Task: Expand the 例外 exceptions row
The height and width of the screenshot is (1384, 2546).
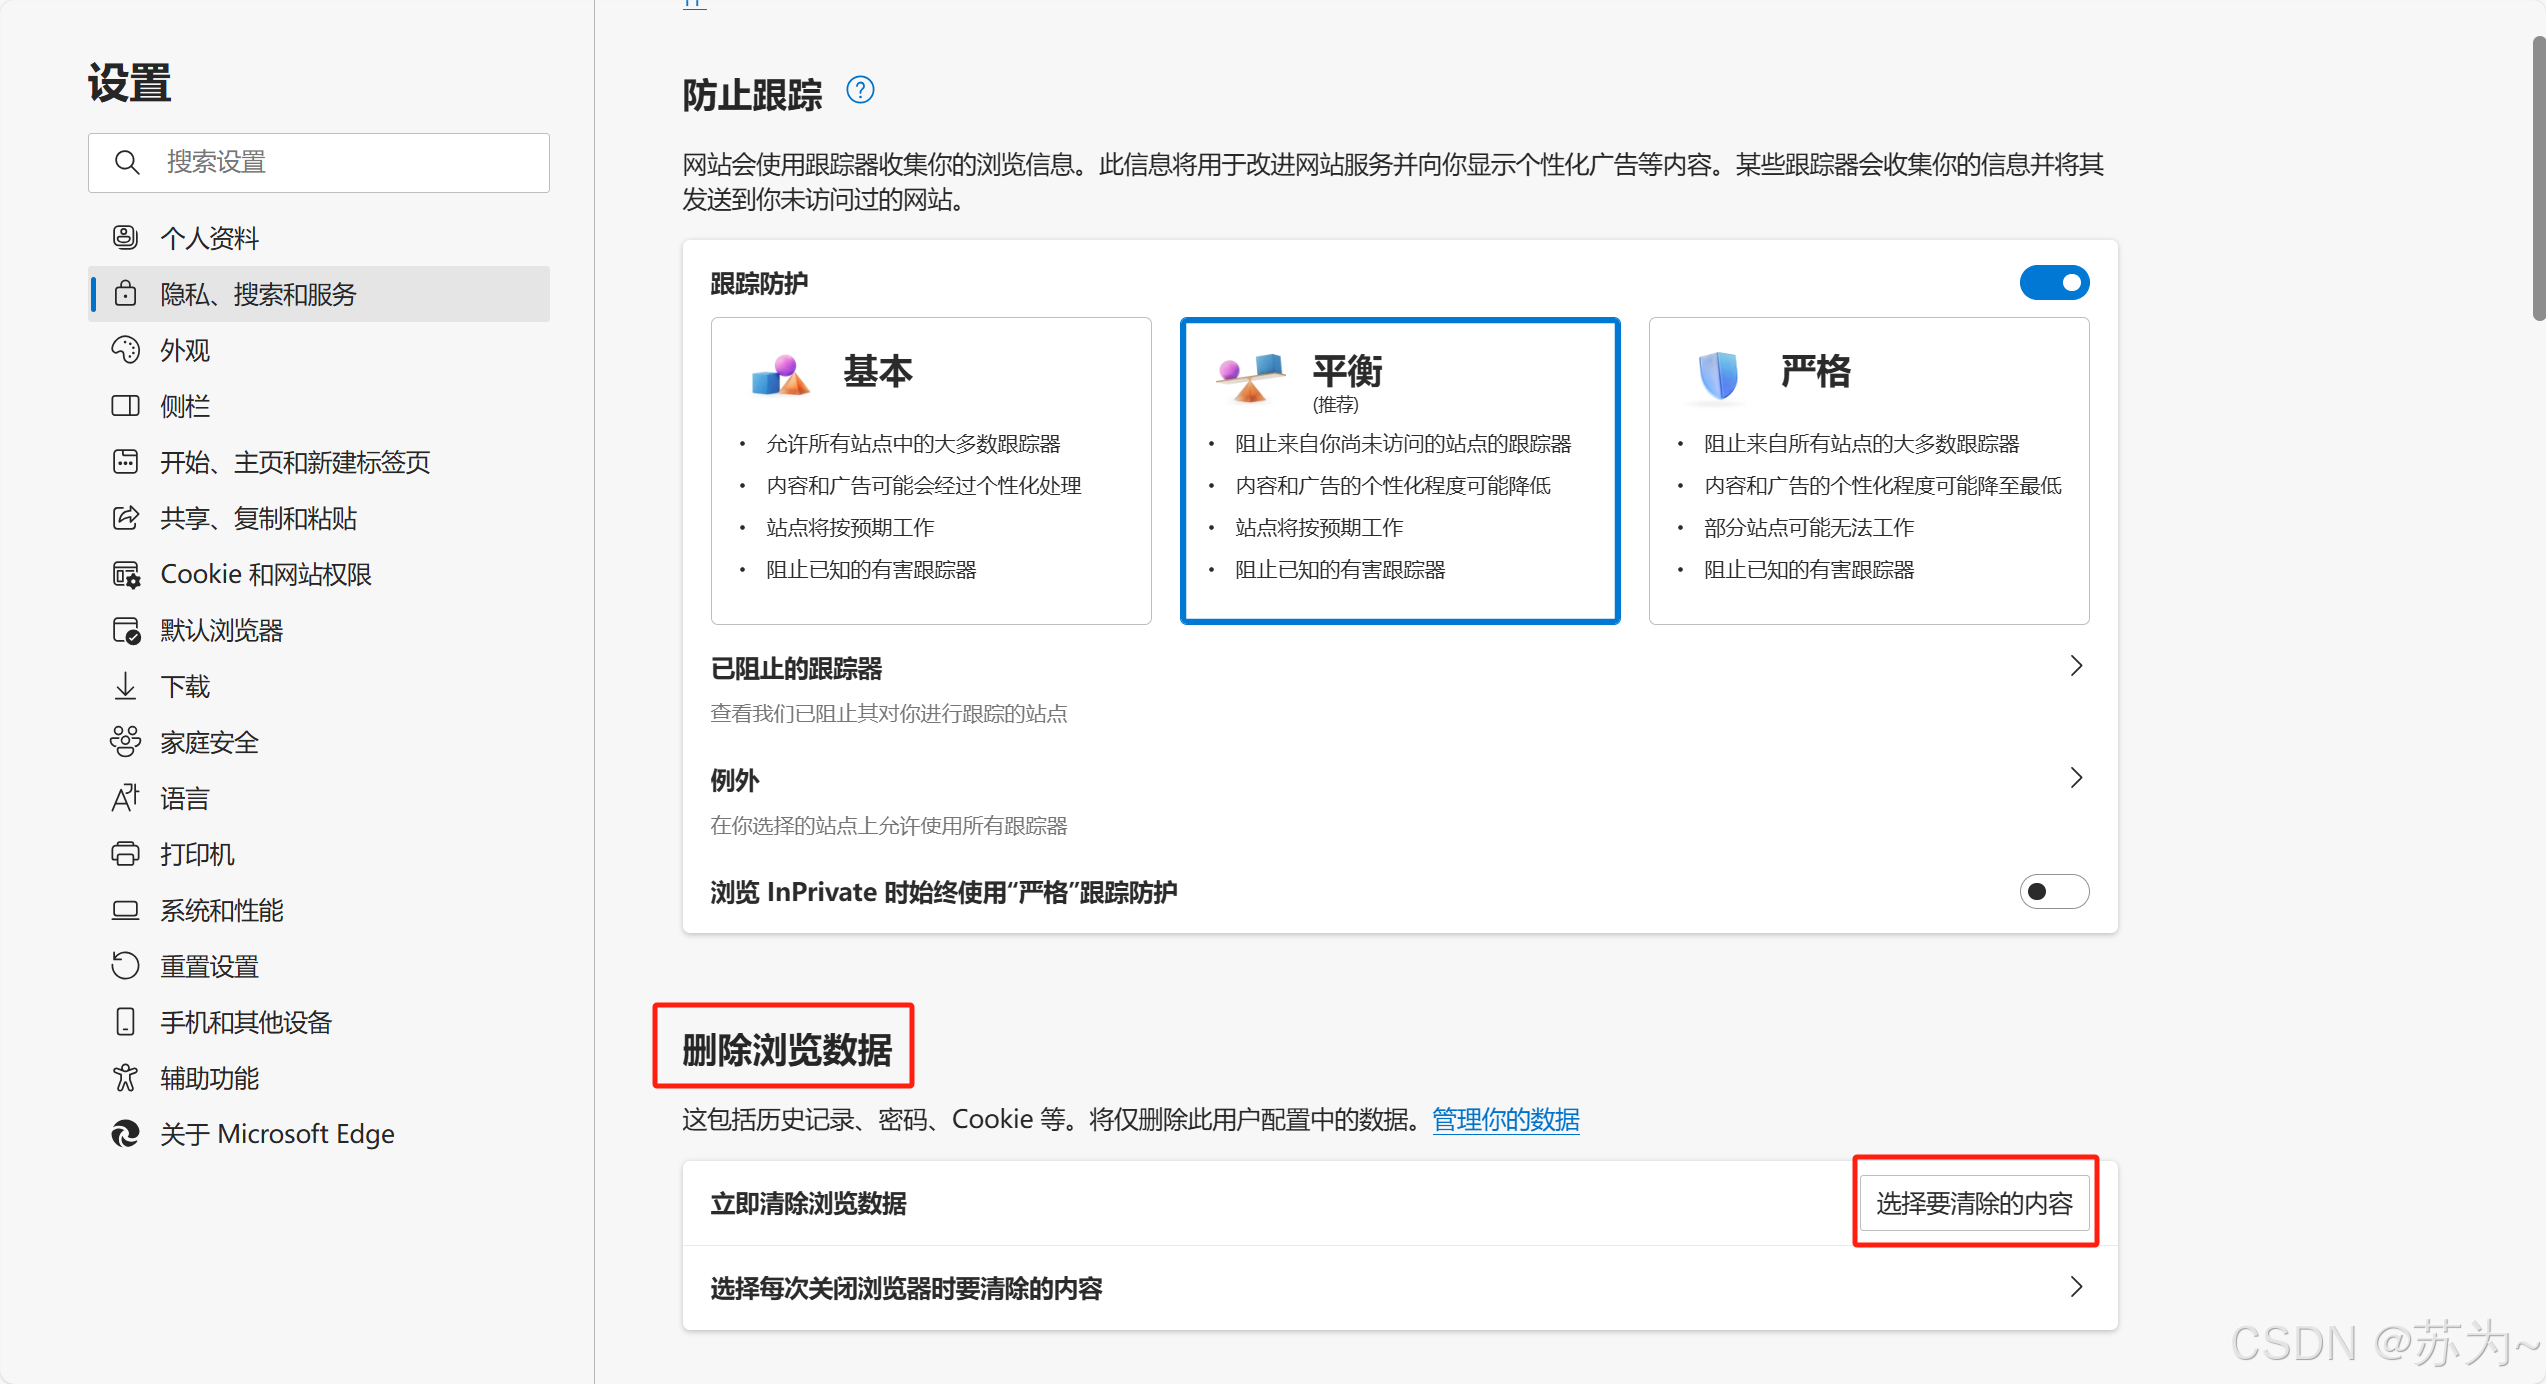Action: [2076, 778]
